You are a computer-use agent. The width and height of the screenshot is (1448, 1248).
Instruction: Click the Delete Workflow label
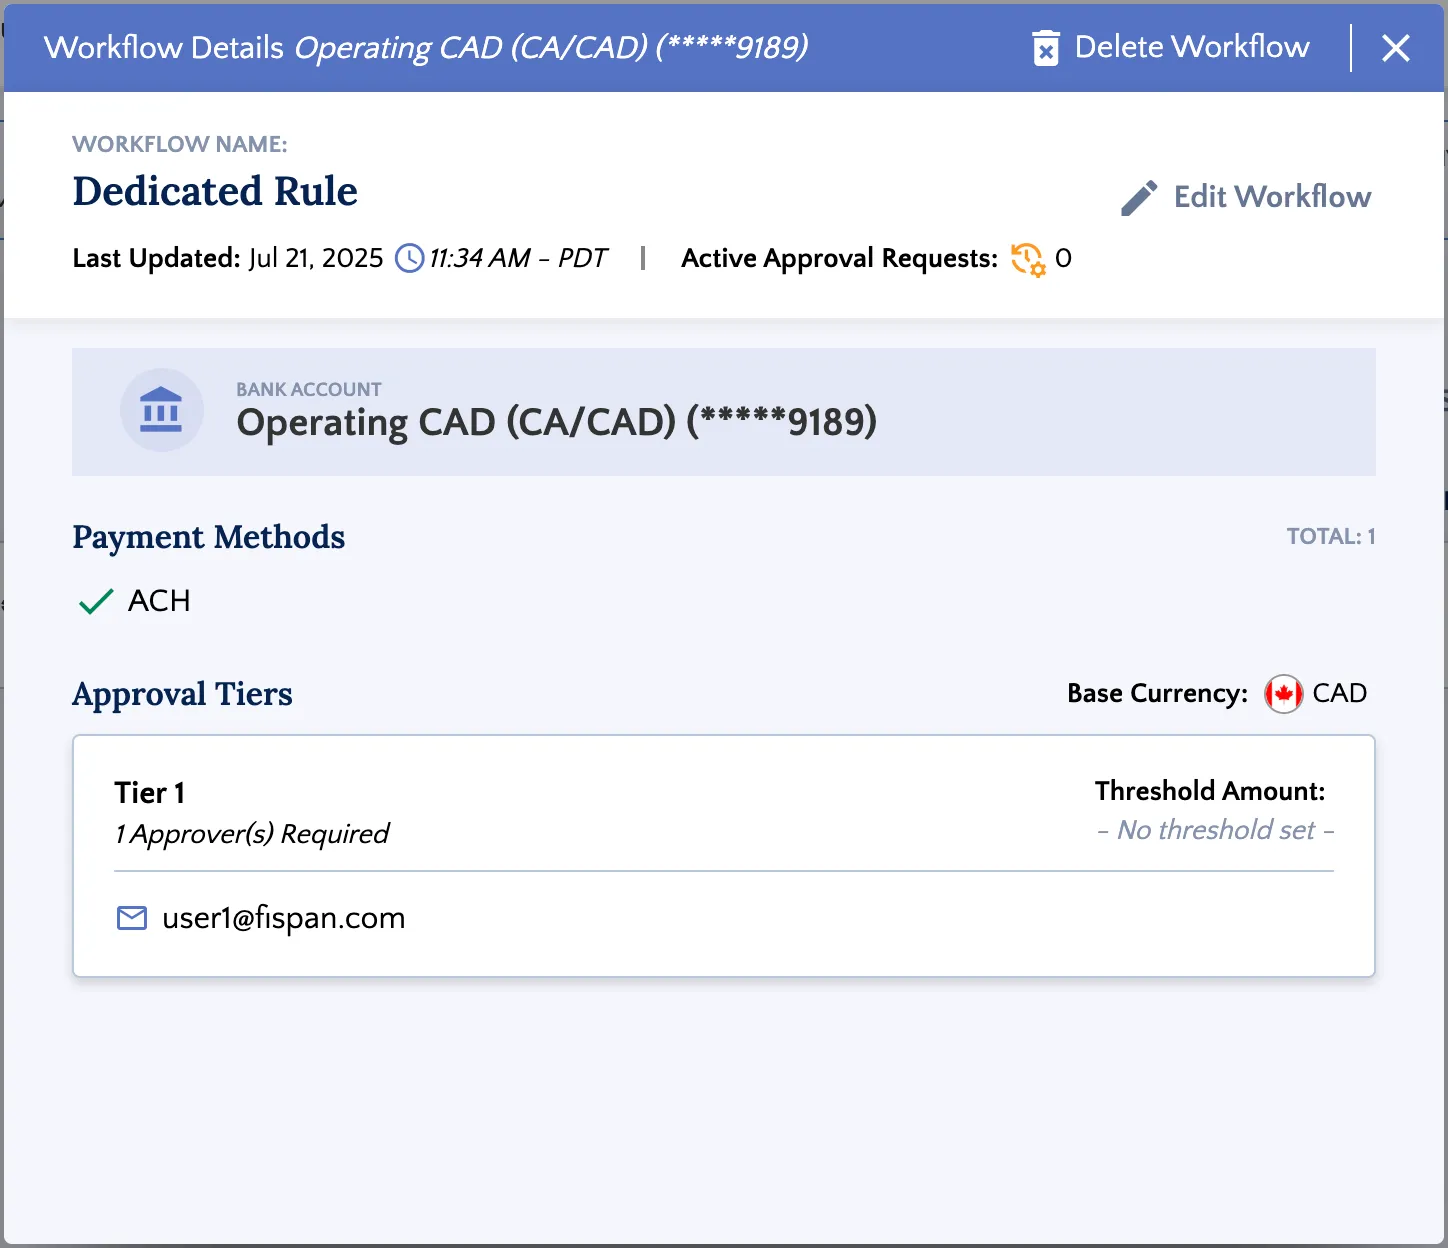[x=1192, y=47]
